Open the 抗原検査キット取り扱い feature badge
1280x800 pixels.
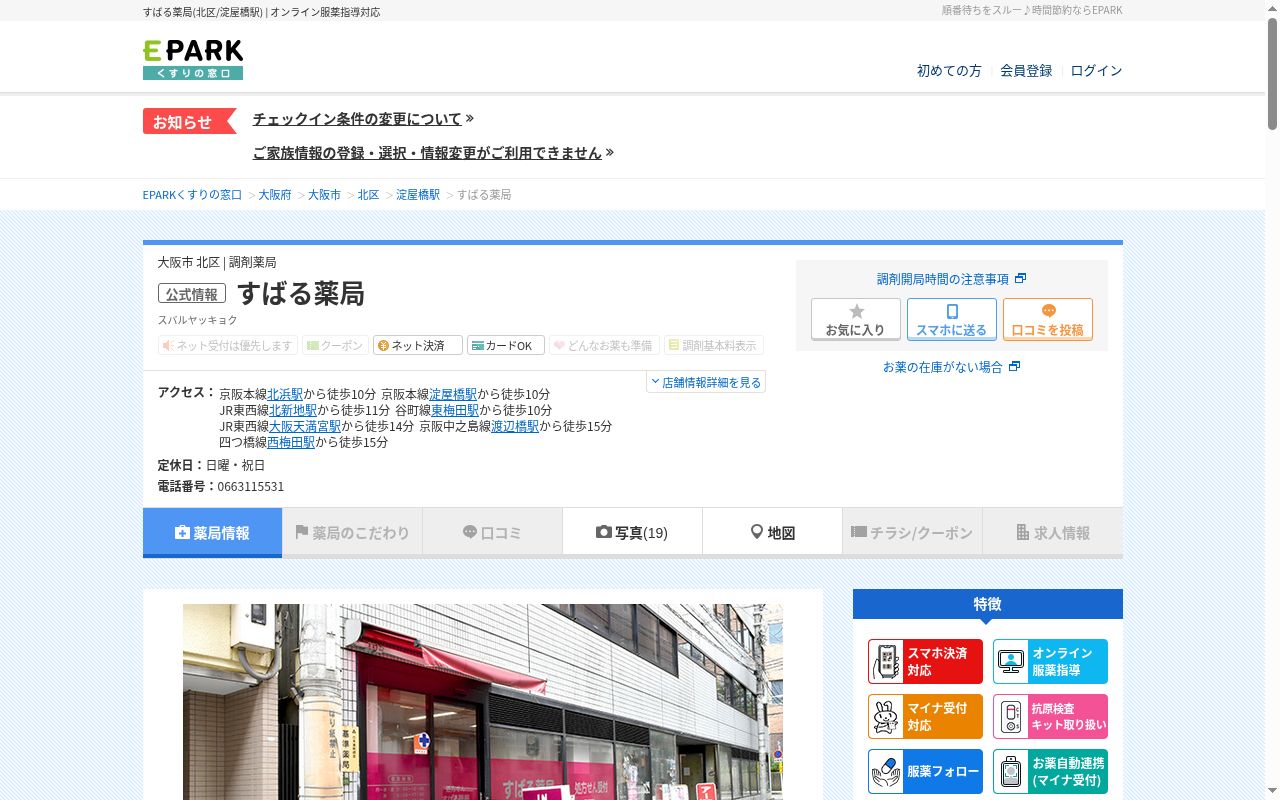tap(1050, 716)
